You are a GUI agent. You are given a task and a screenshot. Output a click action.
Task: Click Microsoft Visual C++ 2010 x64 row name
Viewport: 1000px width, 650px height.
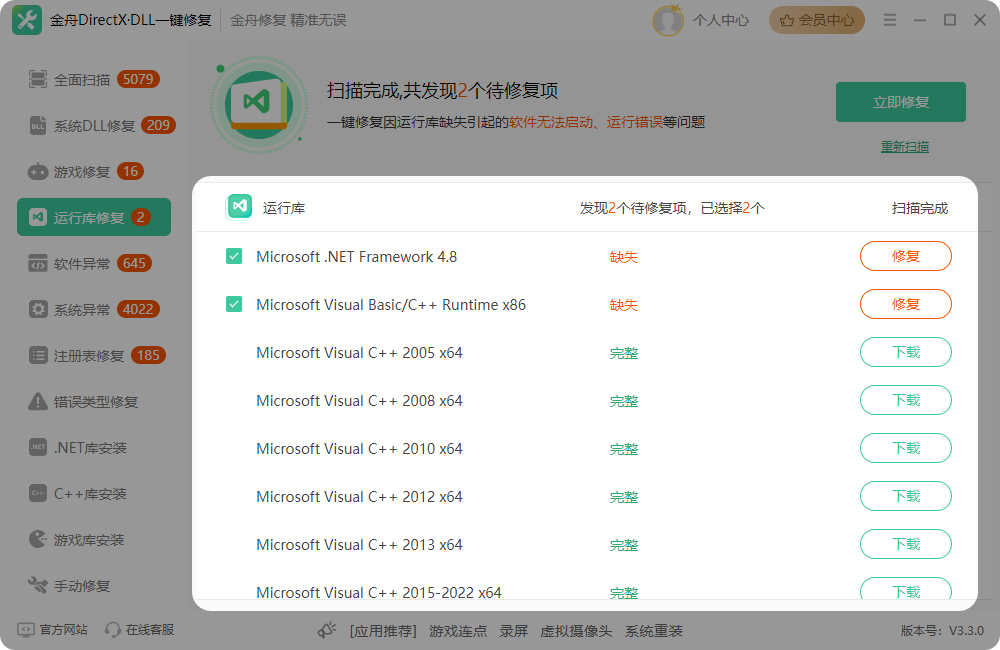click(359, 448)
